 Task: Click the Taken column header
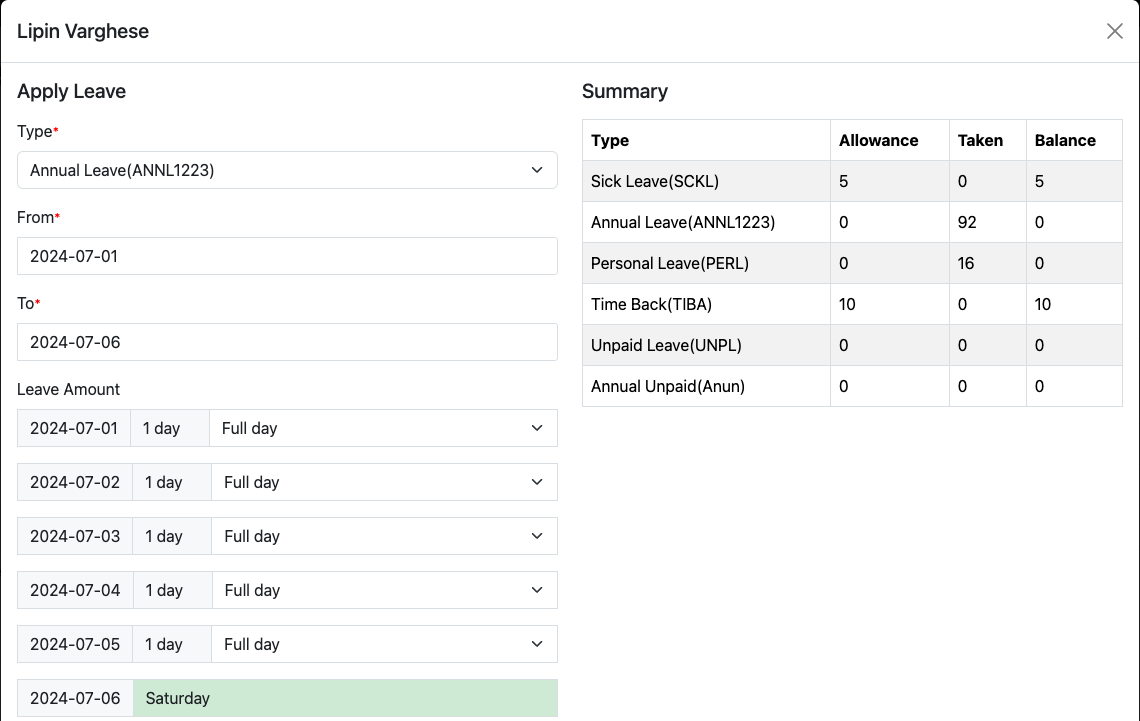tap(980, 140)
